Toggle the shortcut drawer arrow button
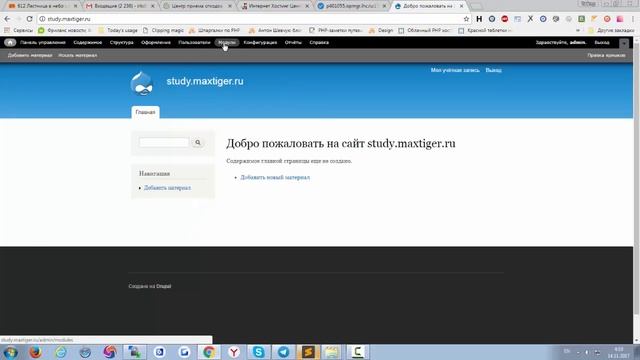 pyautogui.click(x=624, y=43)
